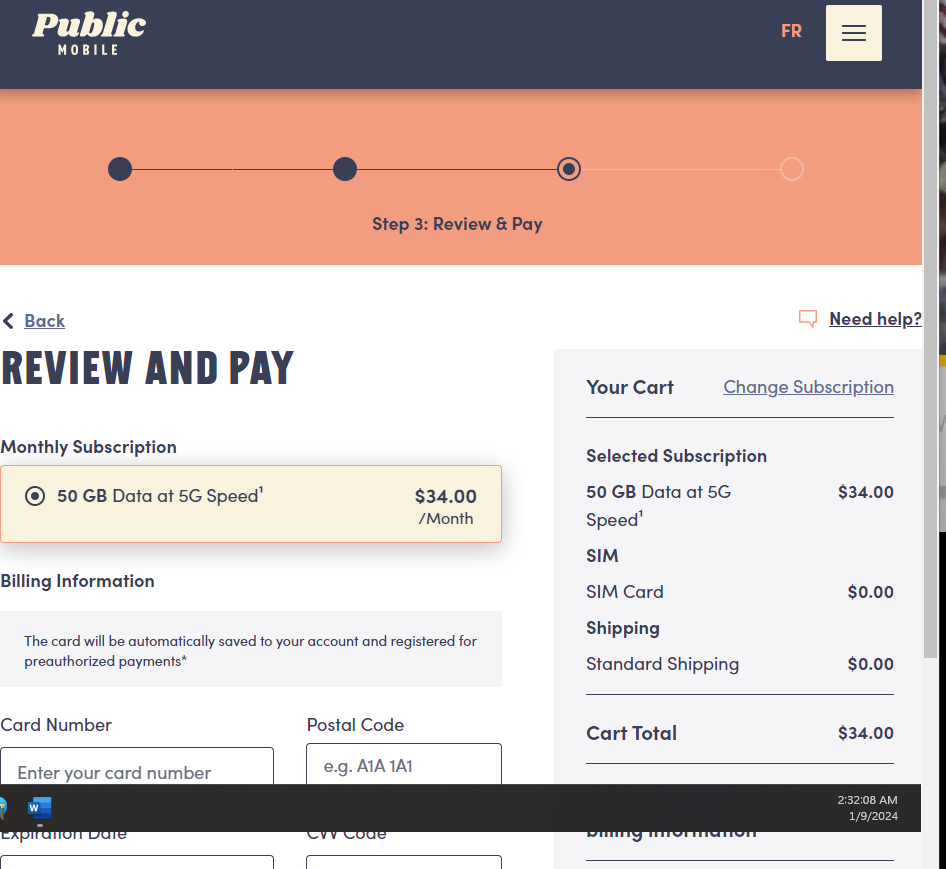The image size is (946, 869).
Task: Click the final unfilled step circle
Action: pyautogui.click(x=791, y=169)
